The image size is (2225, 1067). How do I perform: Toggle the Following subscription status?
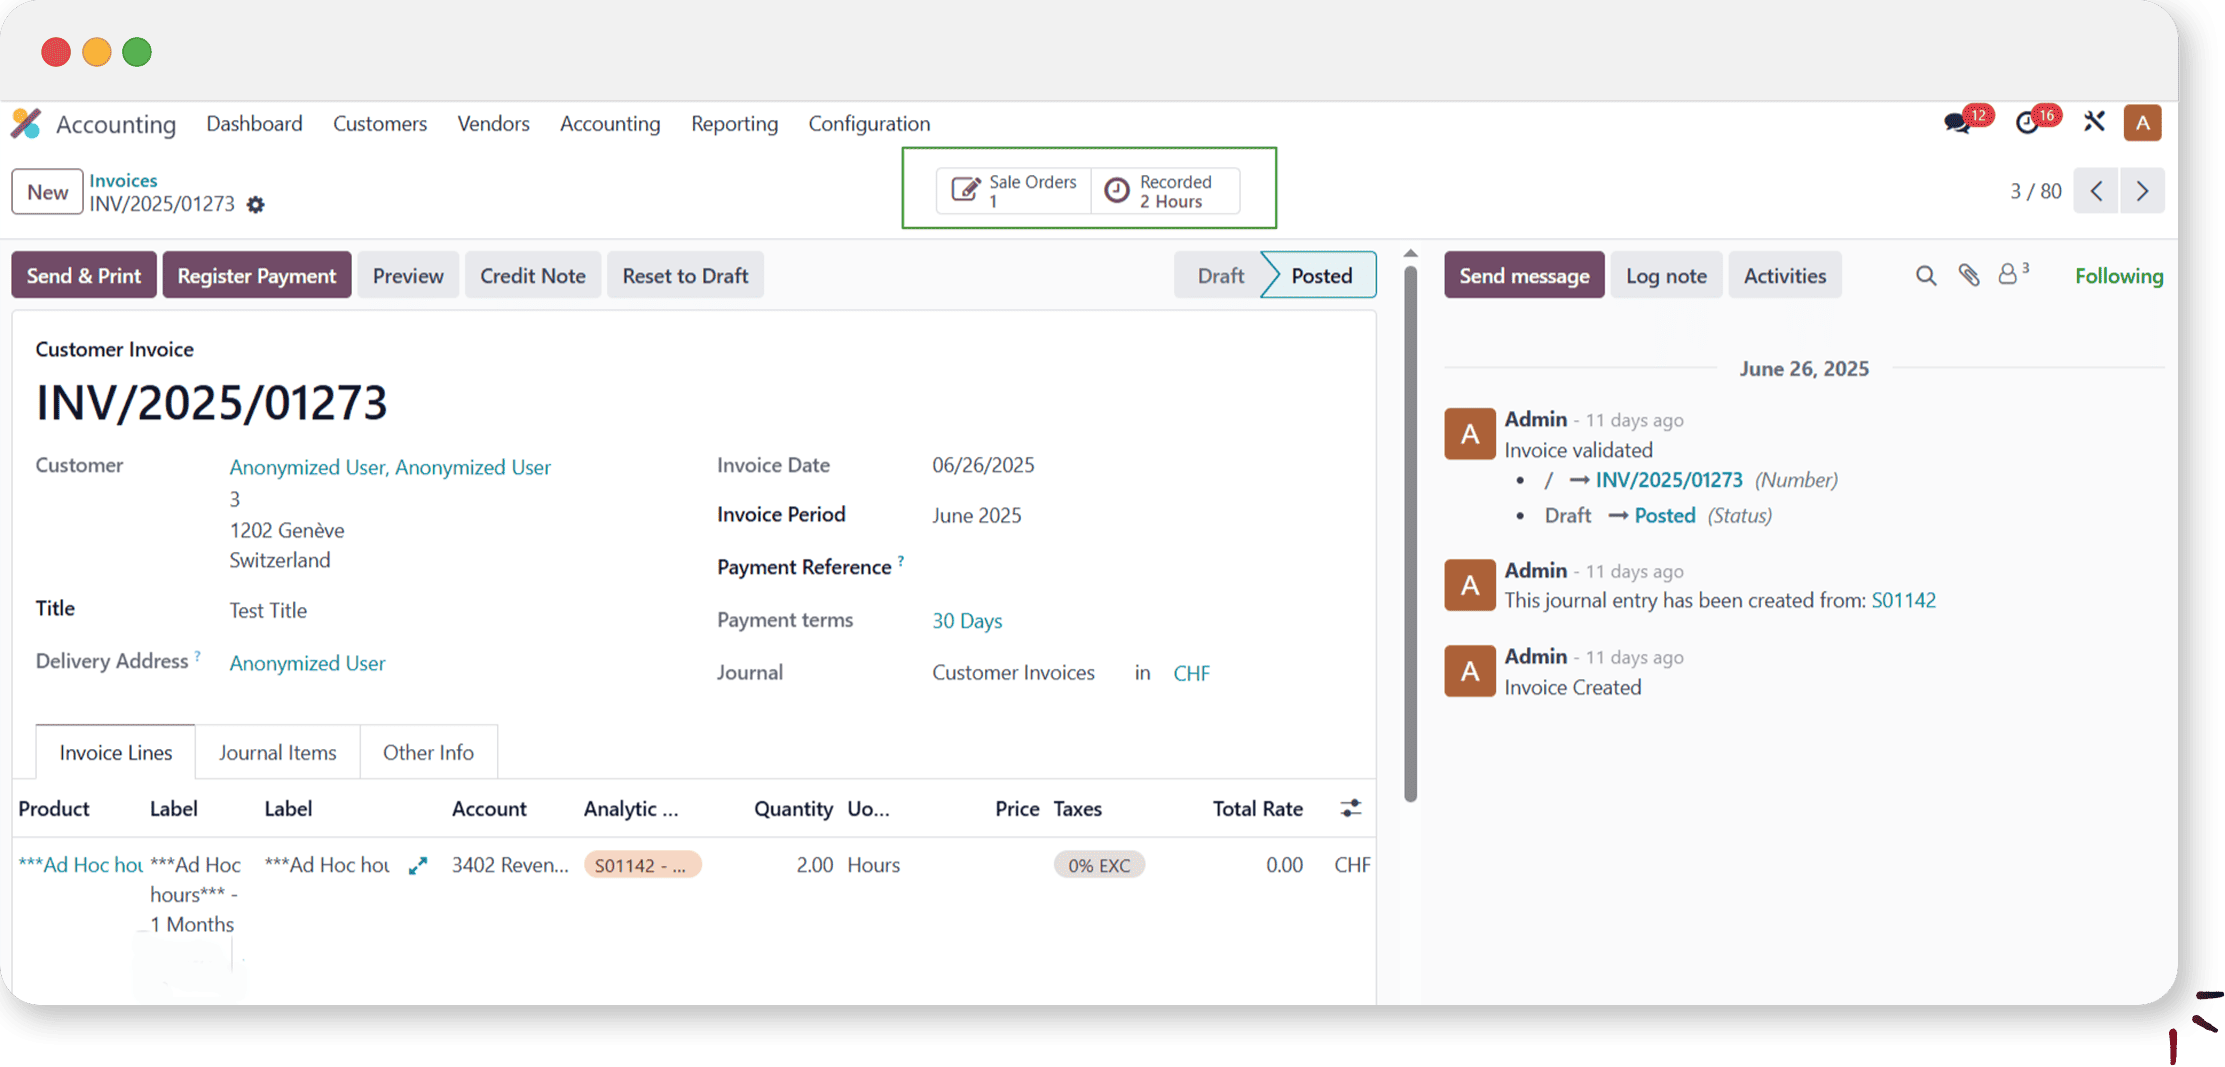[x=2118, y=276]
